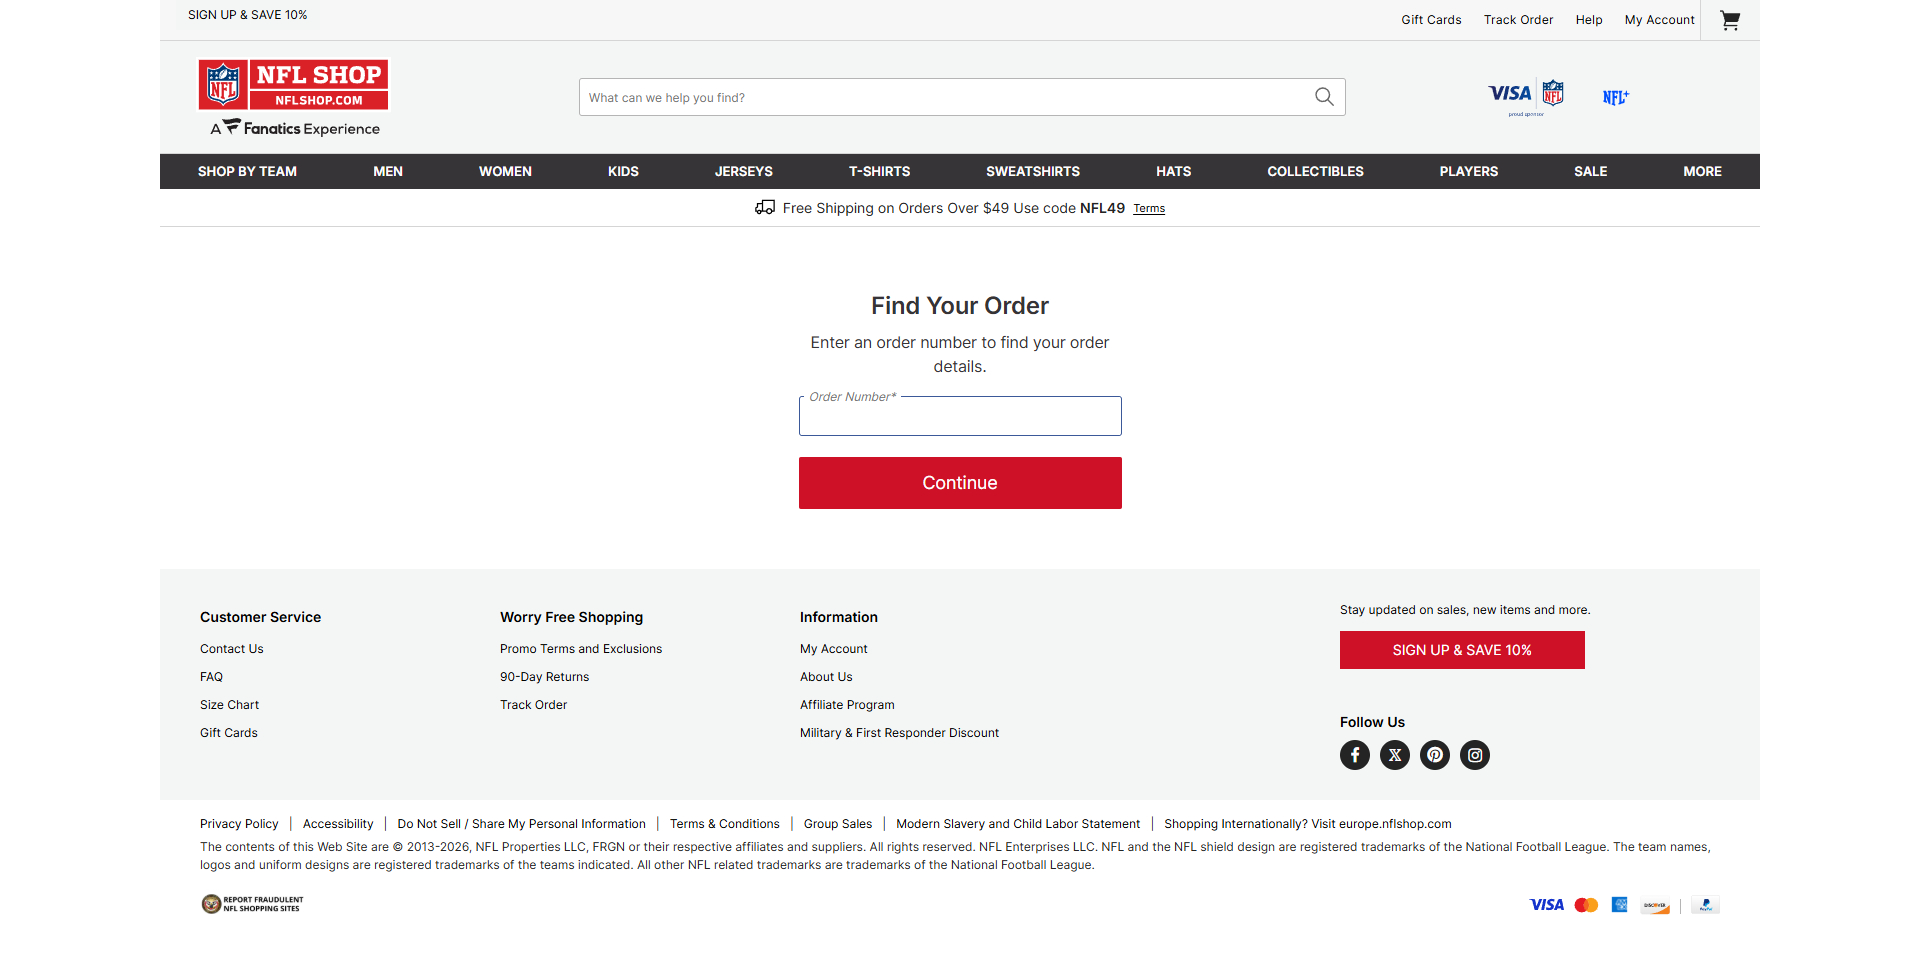This screenshot has height=953, width=1920.
Task: Select SHOP BY TEAM
Action: coord(247,171)
